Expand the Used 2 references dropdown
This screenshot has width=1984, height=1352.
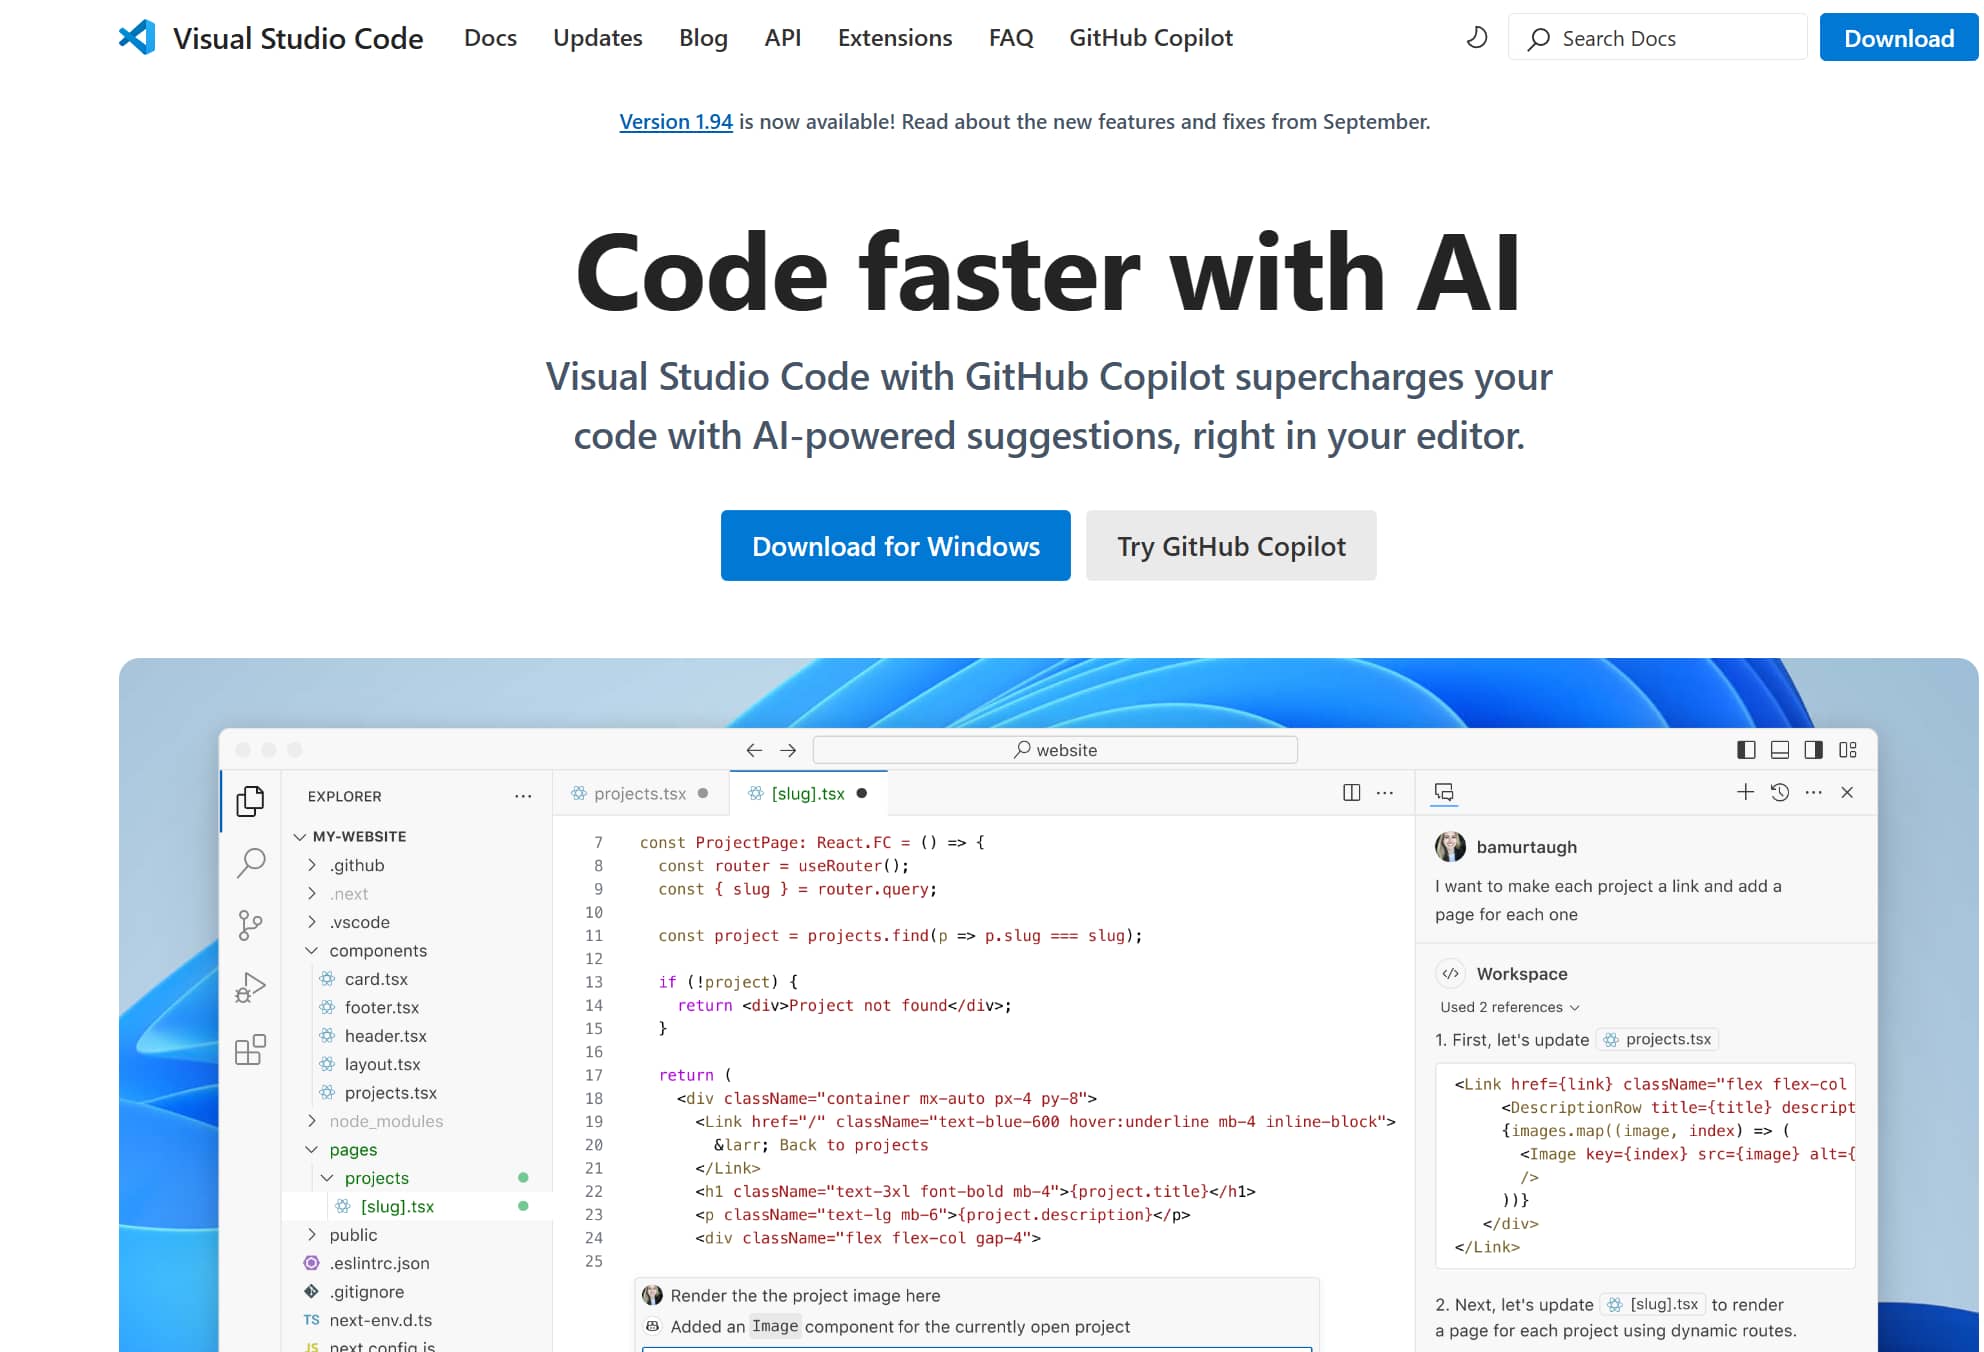click(x=1509, y=1007)
